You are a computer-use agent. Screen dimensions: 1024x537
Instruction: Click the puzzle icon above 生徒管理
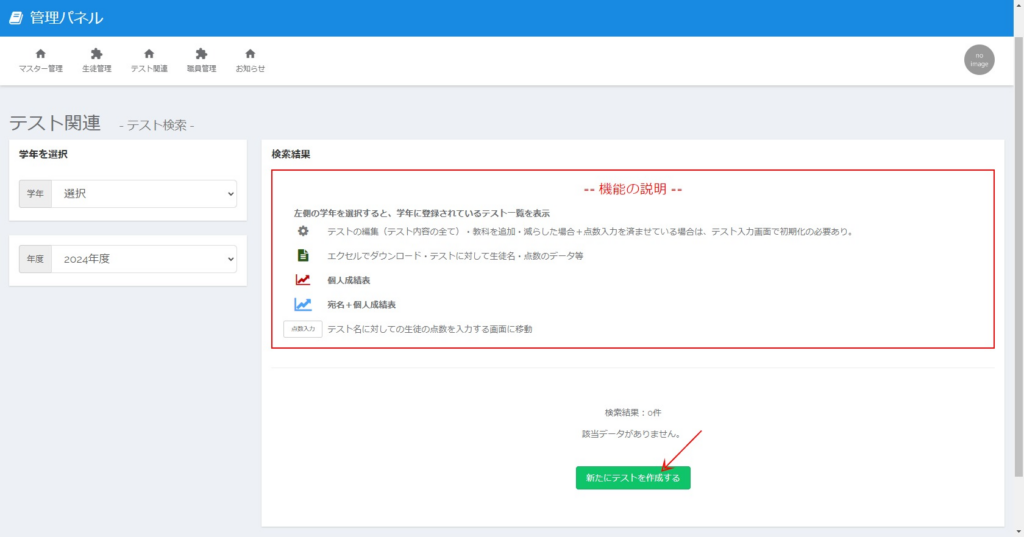click(97, 54)
